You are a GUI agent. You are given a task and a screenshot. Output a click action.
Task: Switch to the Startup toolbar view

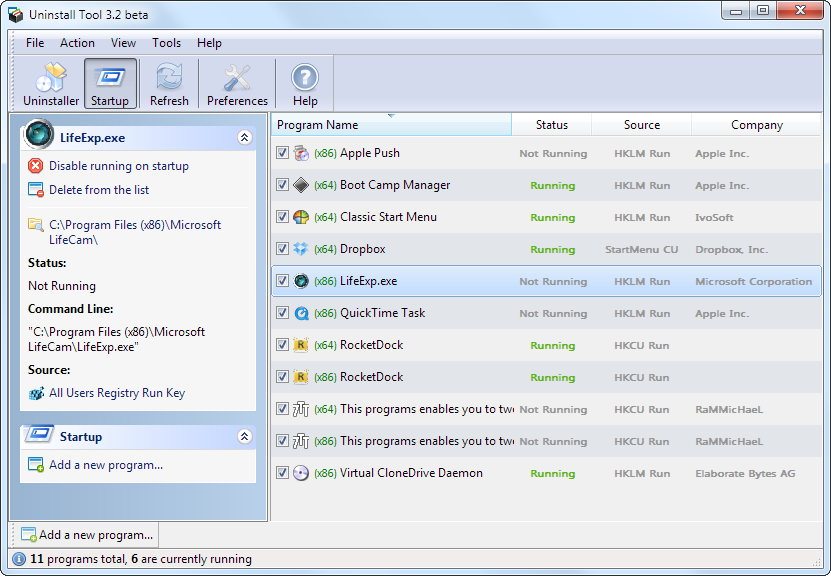point(110,84)
